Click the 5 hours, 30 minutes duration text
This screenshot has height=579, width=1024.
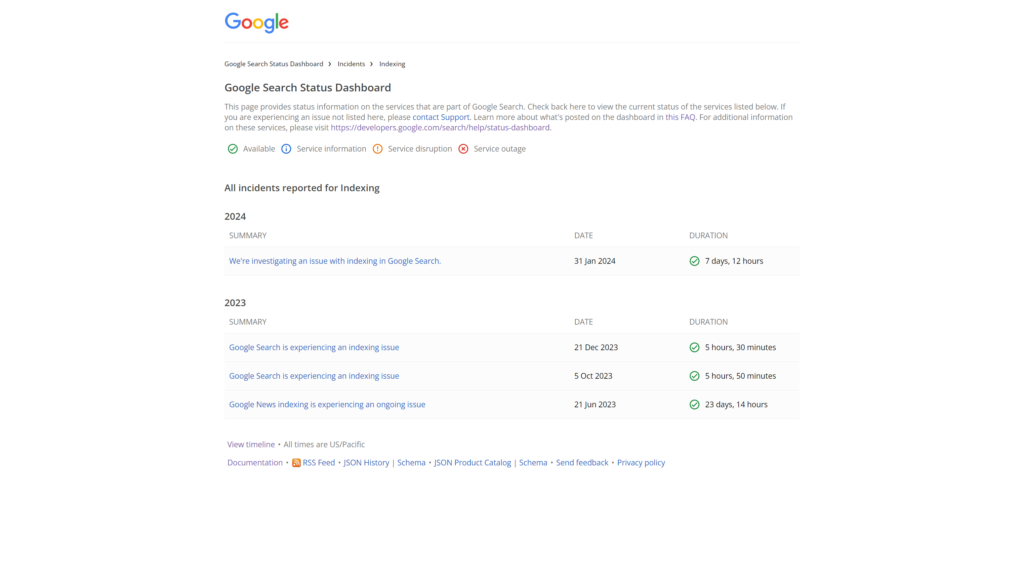coord(741,347)
